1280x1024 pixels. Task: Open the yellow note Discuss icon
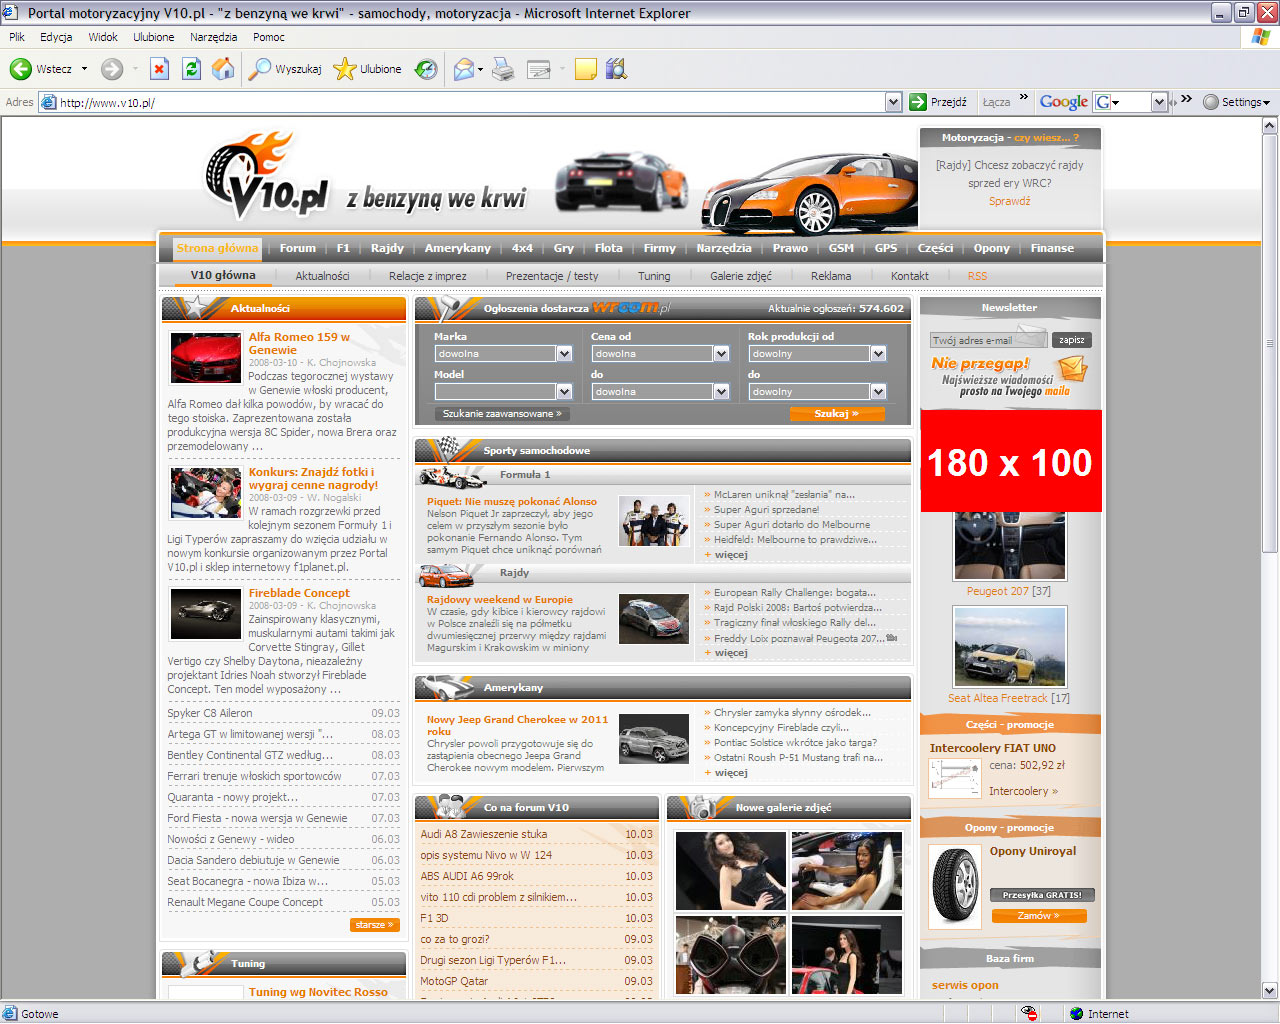pyautogui.click(x=586, y=69)
